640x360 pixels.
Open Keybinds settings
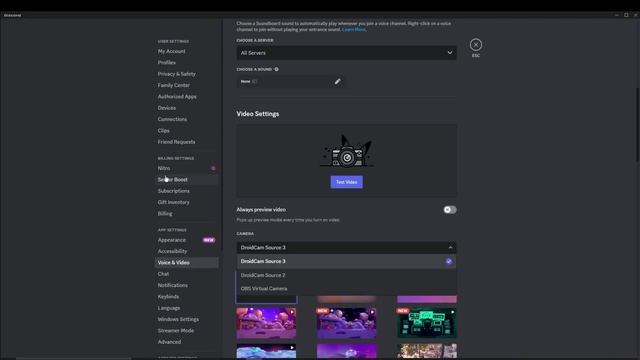pos(169,297)
